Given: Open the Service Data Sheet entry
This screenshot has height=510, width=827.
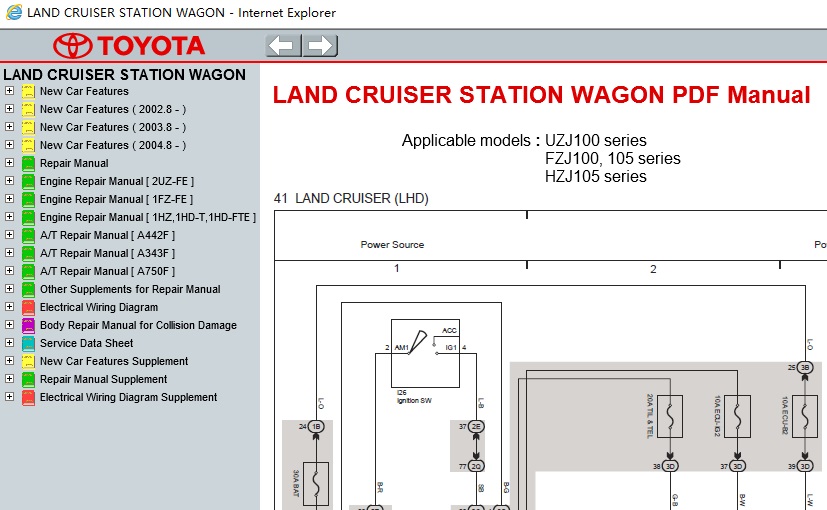Looking at the screenshot, I should tap(86, 343).
